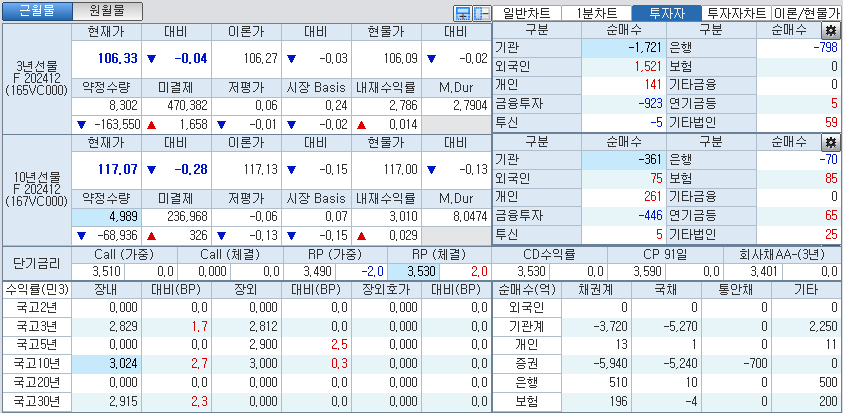Open gear settings in 3년선물 investor table

click(x=831, y=31)
